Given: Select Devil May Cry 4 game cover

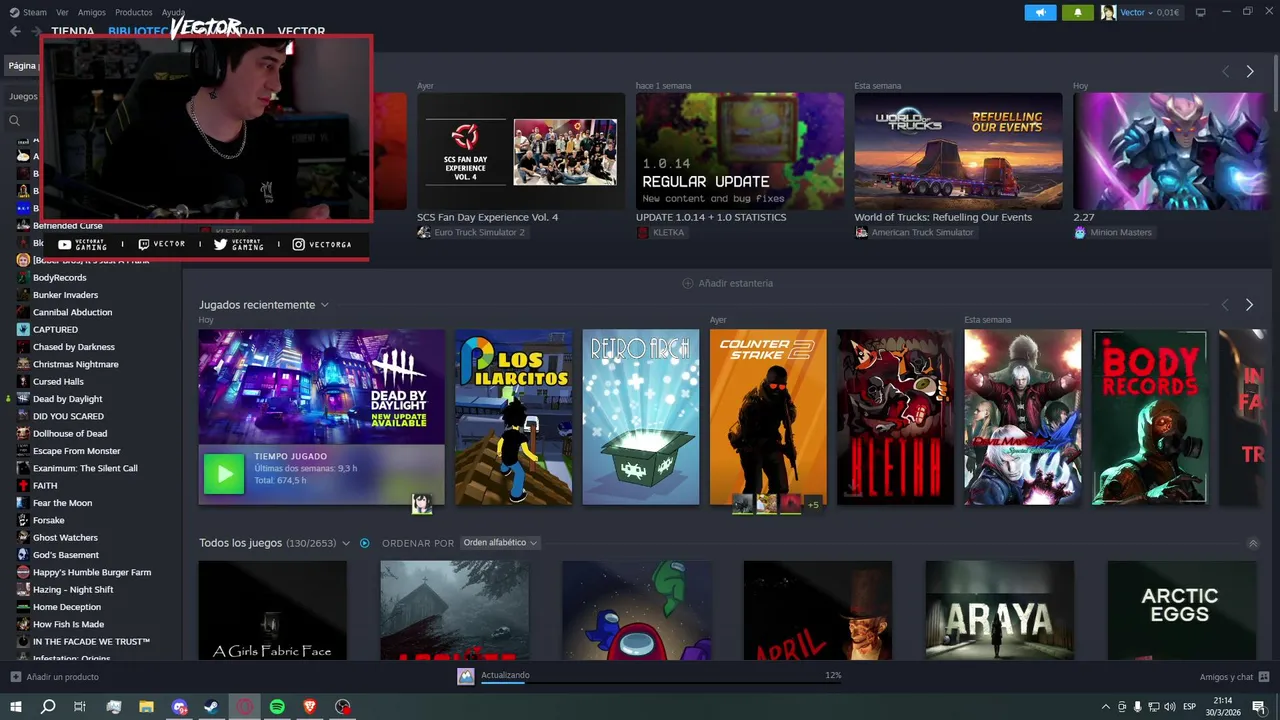Looking at the screenshot, I should (1023, 417).
